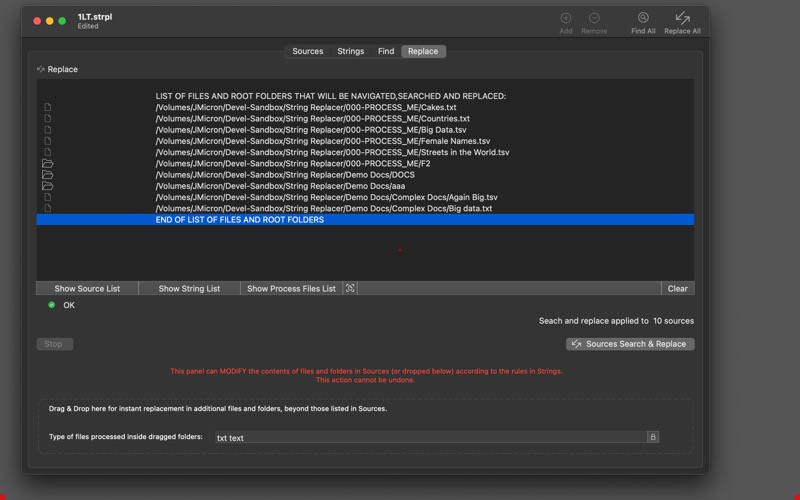
Task: Open the Find tab
Action: (386, 51)
